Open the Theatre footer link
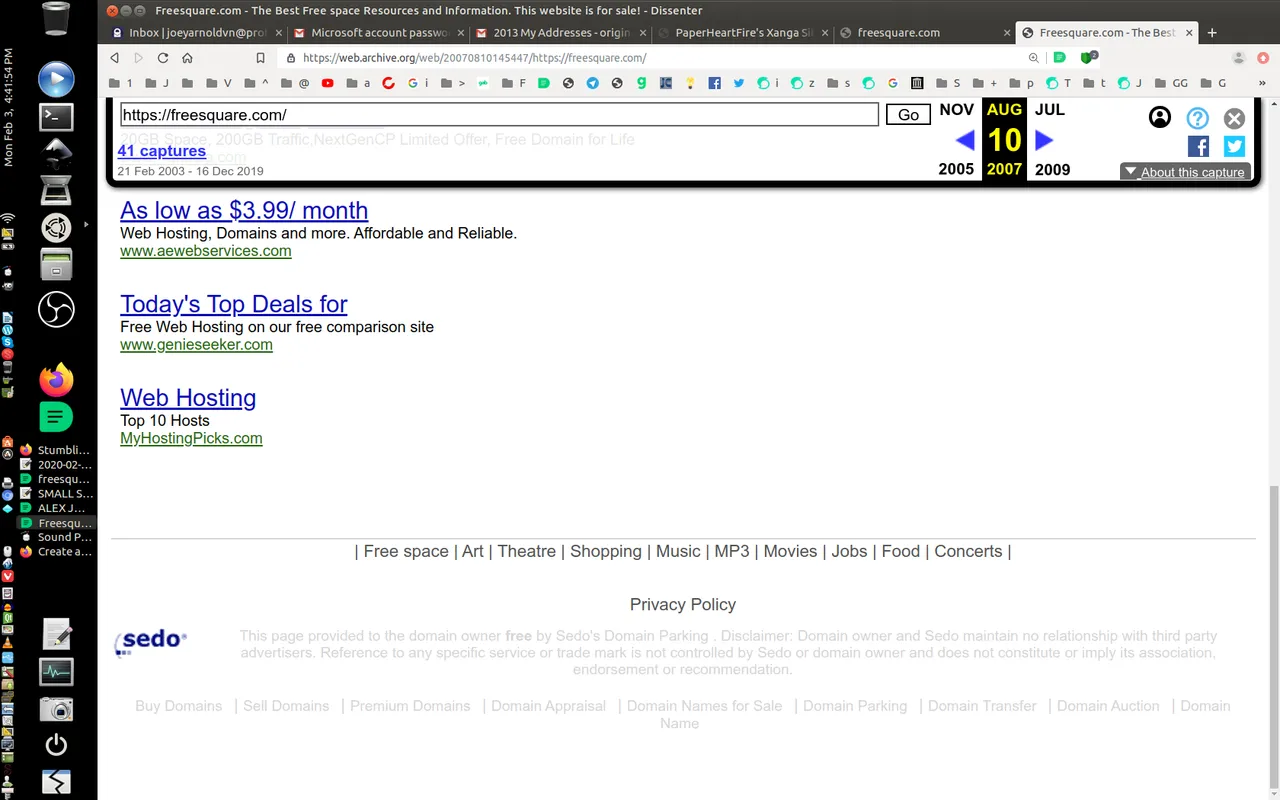The width and height of the screenshot is (1280, 800). coord(526,551)
